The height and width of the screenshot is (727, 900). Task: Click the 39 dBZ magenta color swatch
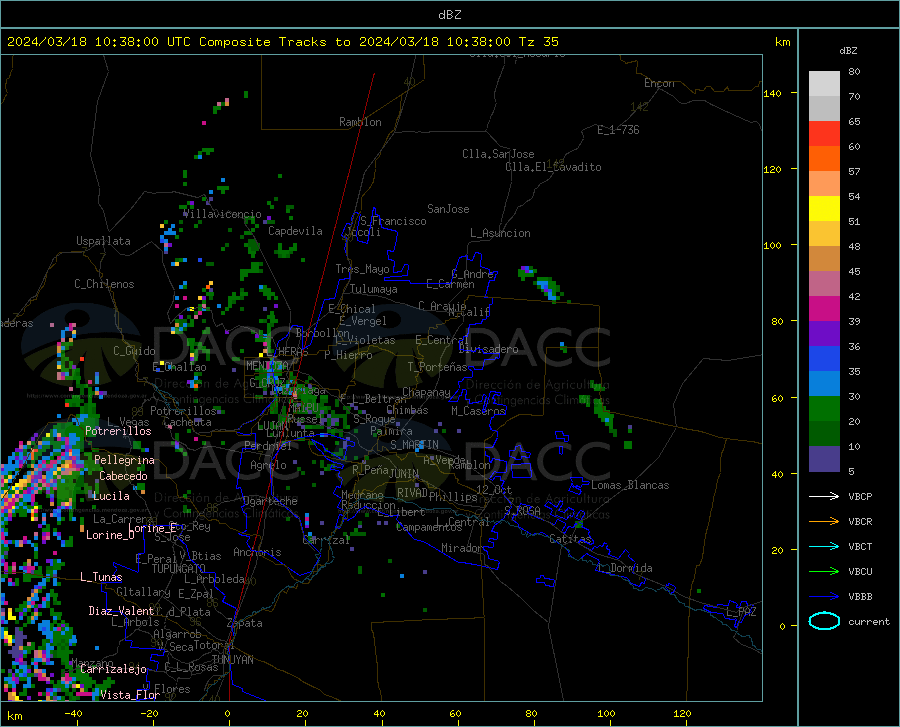(x=824, y=309)
